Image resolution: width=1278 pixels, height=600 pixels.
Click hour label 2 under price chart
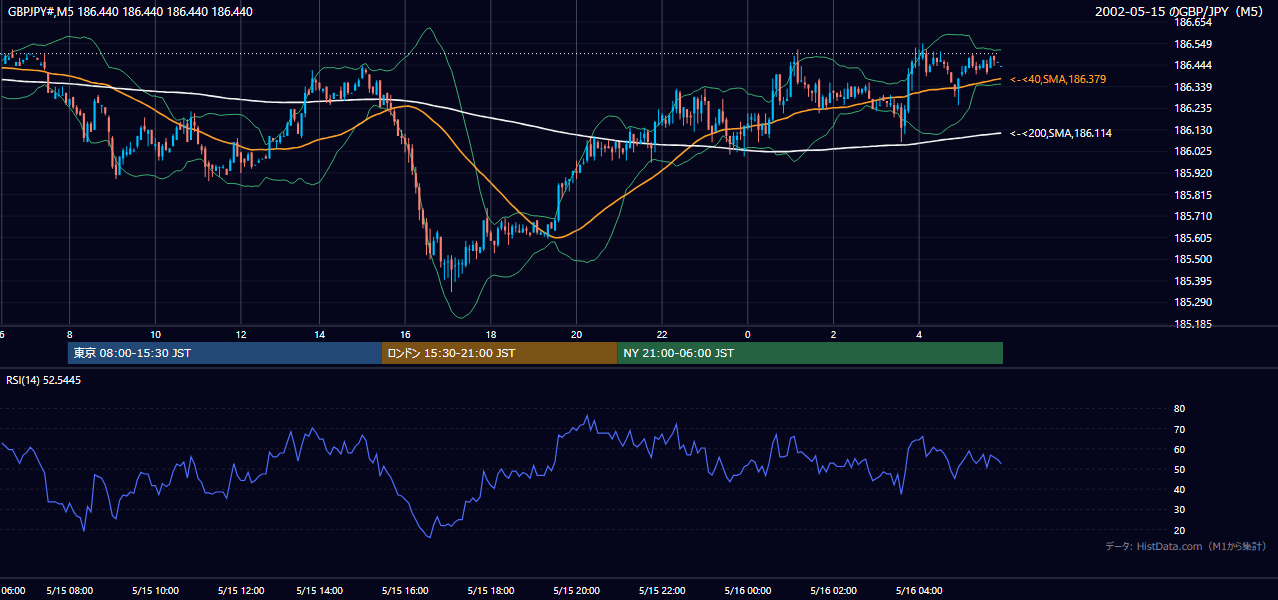(833, 334)
